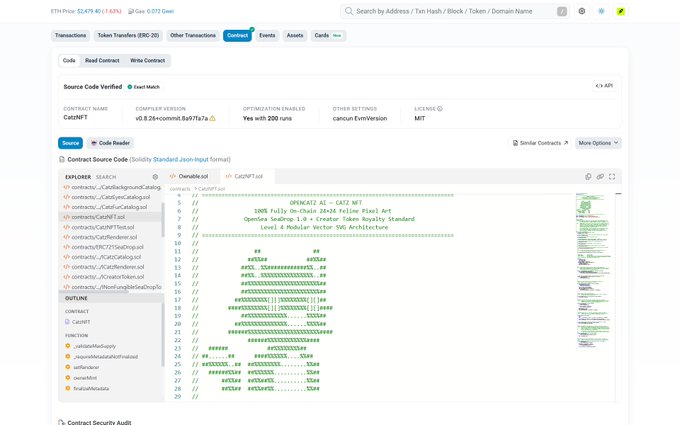Open explorer settings gear icon
This screenshot has height=425, width=680.
pos(155,177)
